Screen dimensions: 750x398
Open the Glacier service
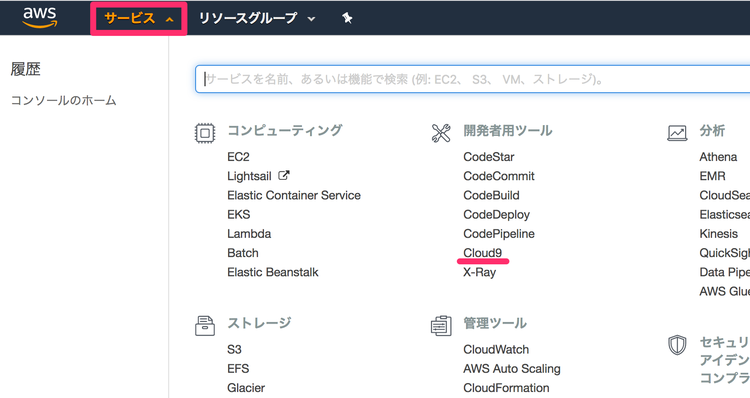point(246,387)
